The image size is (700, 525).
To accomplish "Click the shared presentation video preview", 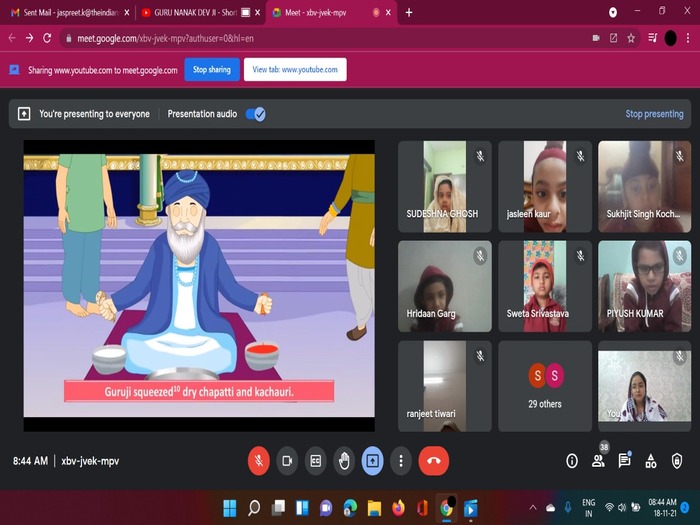I will pyautogui.click(x=199, y=286).
